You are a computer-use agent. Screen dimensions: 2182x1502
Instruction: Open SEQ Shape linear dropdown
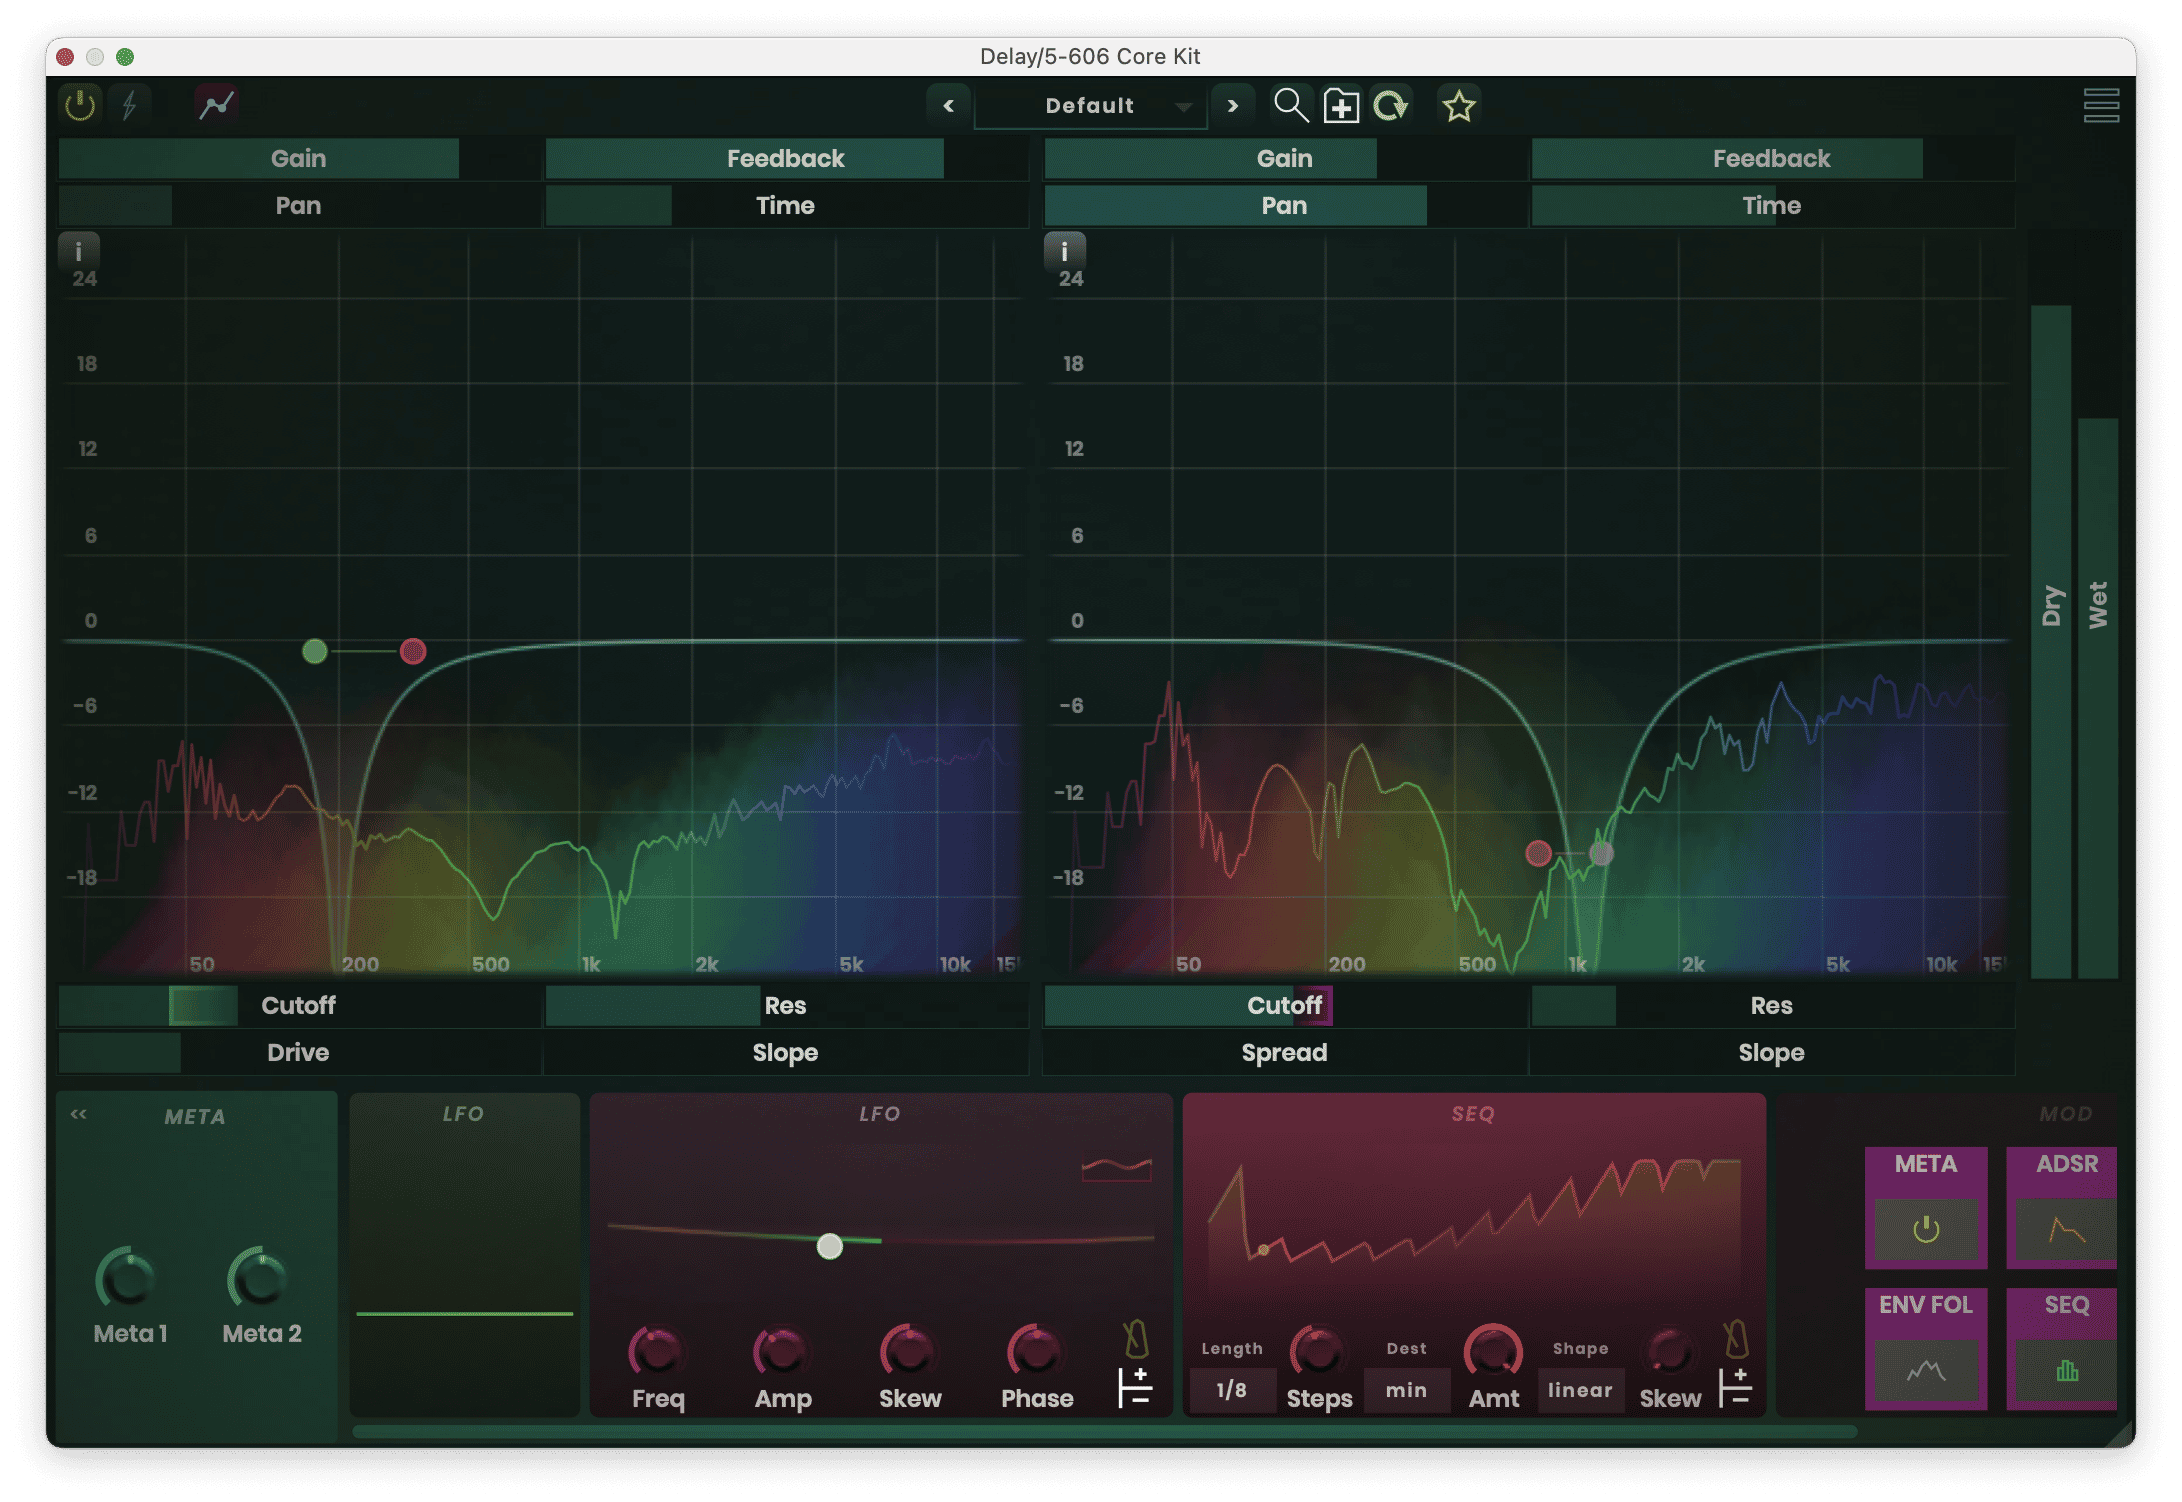tap(1580, 1390)
